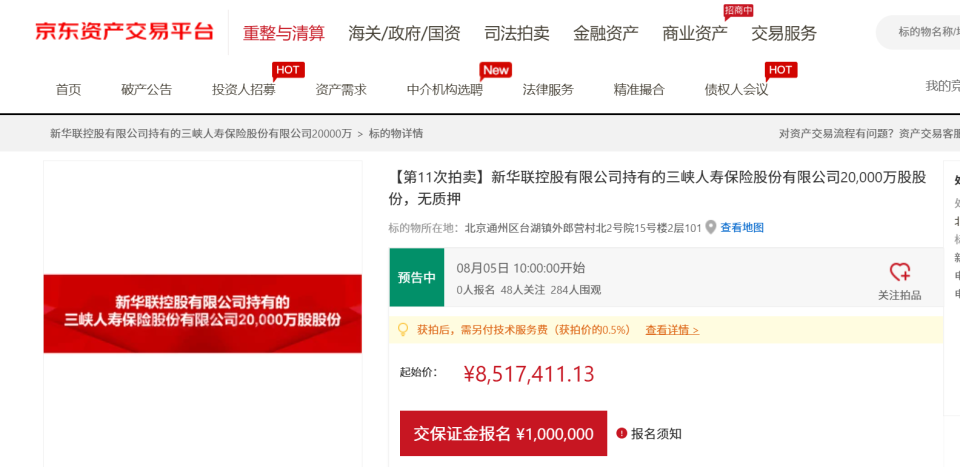Click the map location pin icon

point(710,228)
